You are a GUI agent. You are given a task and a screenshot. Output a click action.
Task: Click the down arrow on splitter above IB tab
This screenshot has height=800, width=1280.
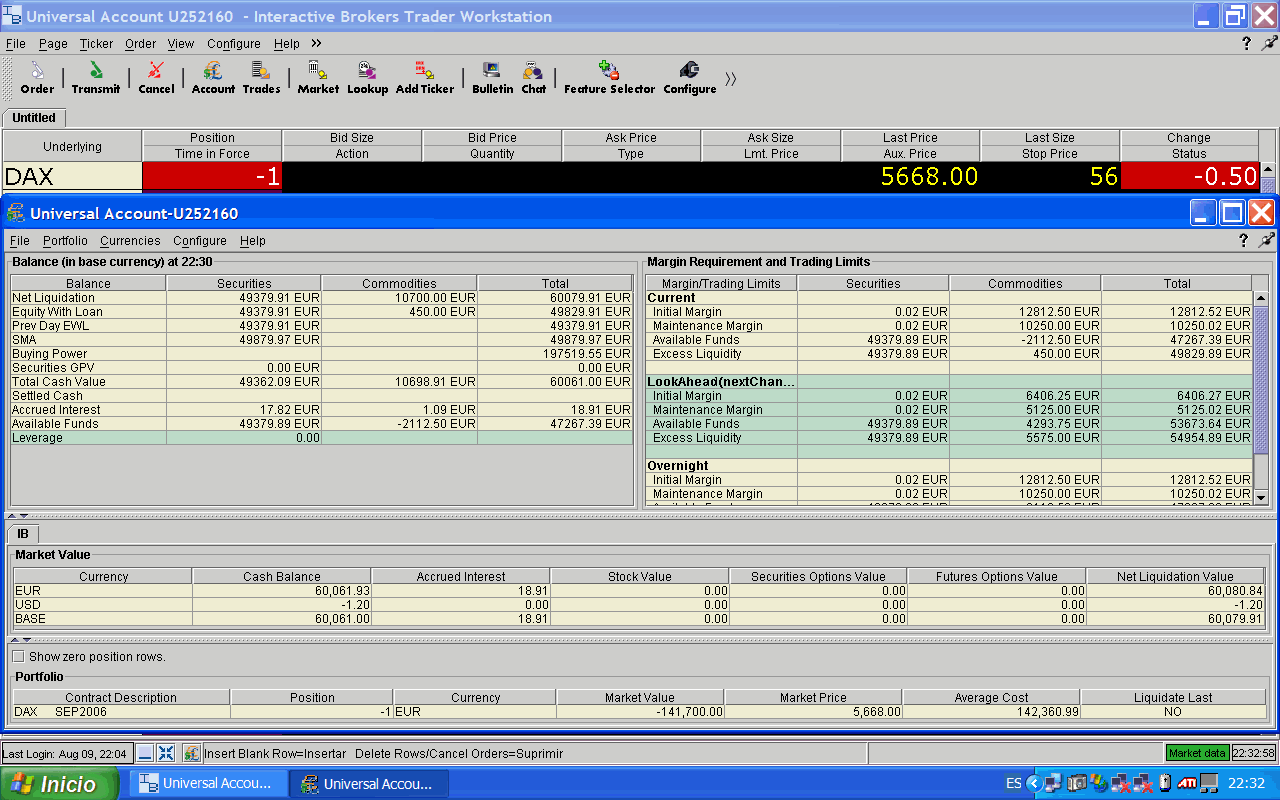click(24, 515)
